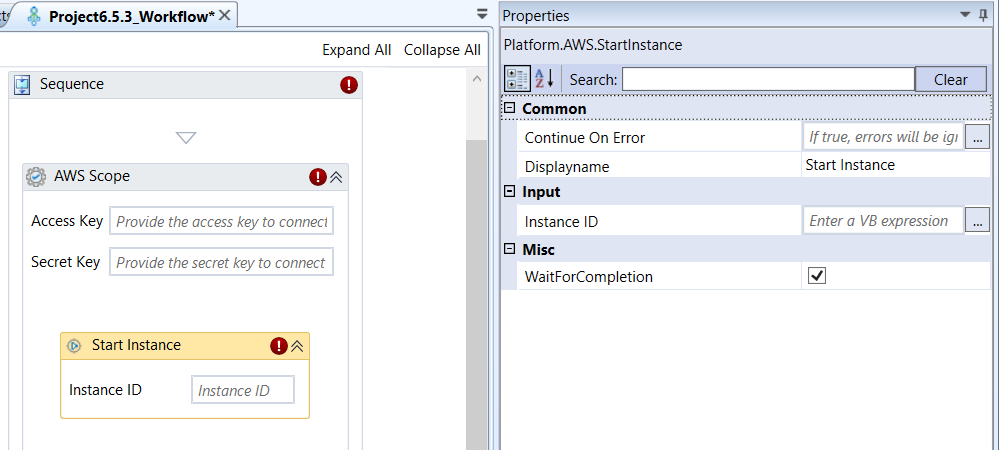
Task: Pin the Properties panel
Action: (984, 15)
